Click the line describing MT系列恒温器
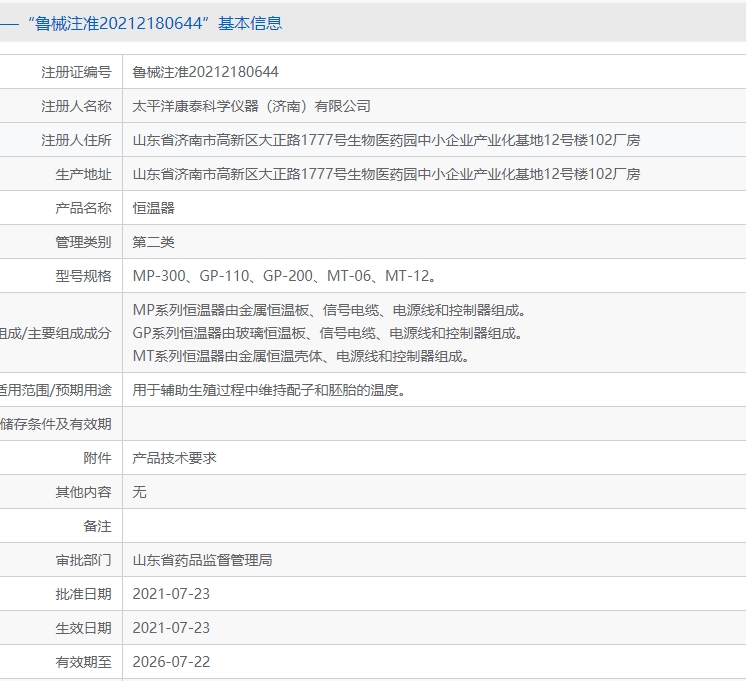This screenshot has height=681, width=746. coord(301,356)
